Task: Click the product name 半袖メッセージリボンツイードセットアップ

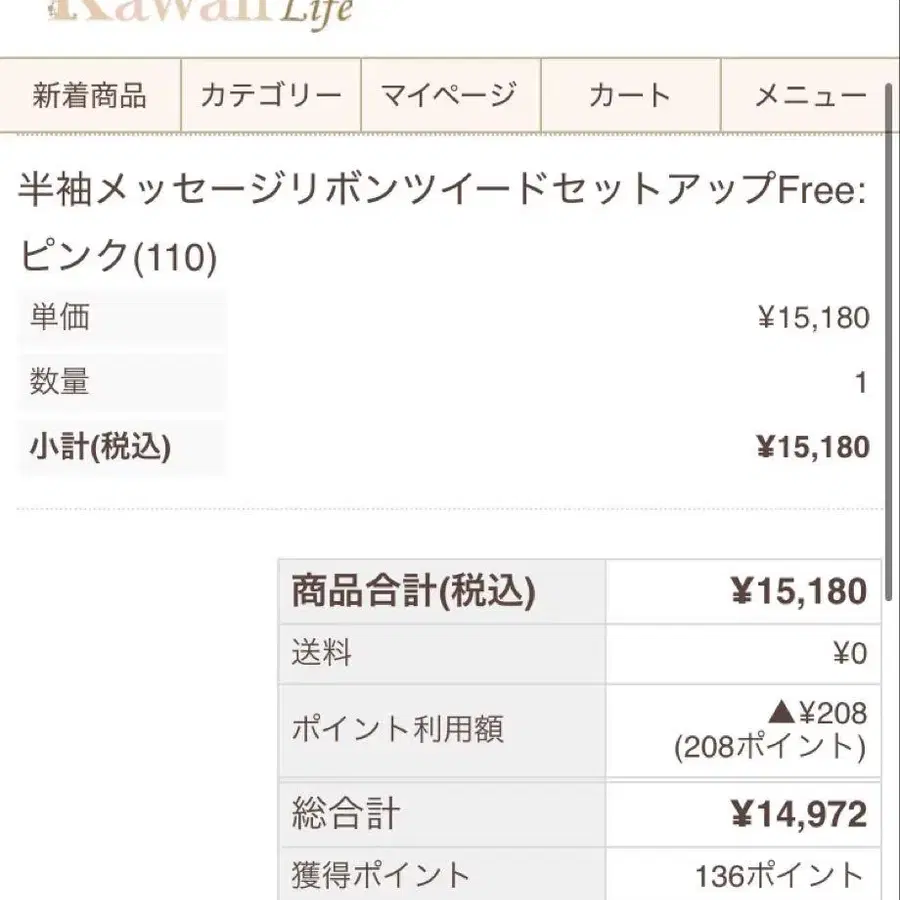Action: [398, 189]
